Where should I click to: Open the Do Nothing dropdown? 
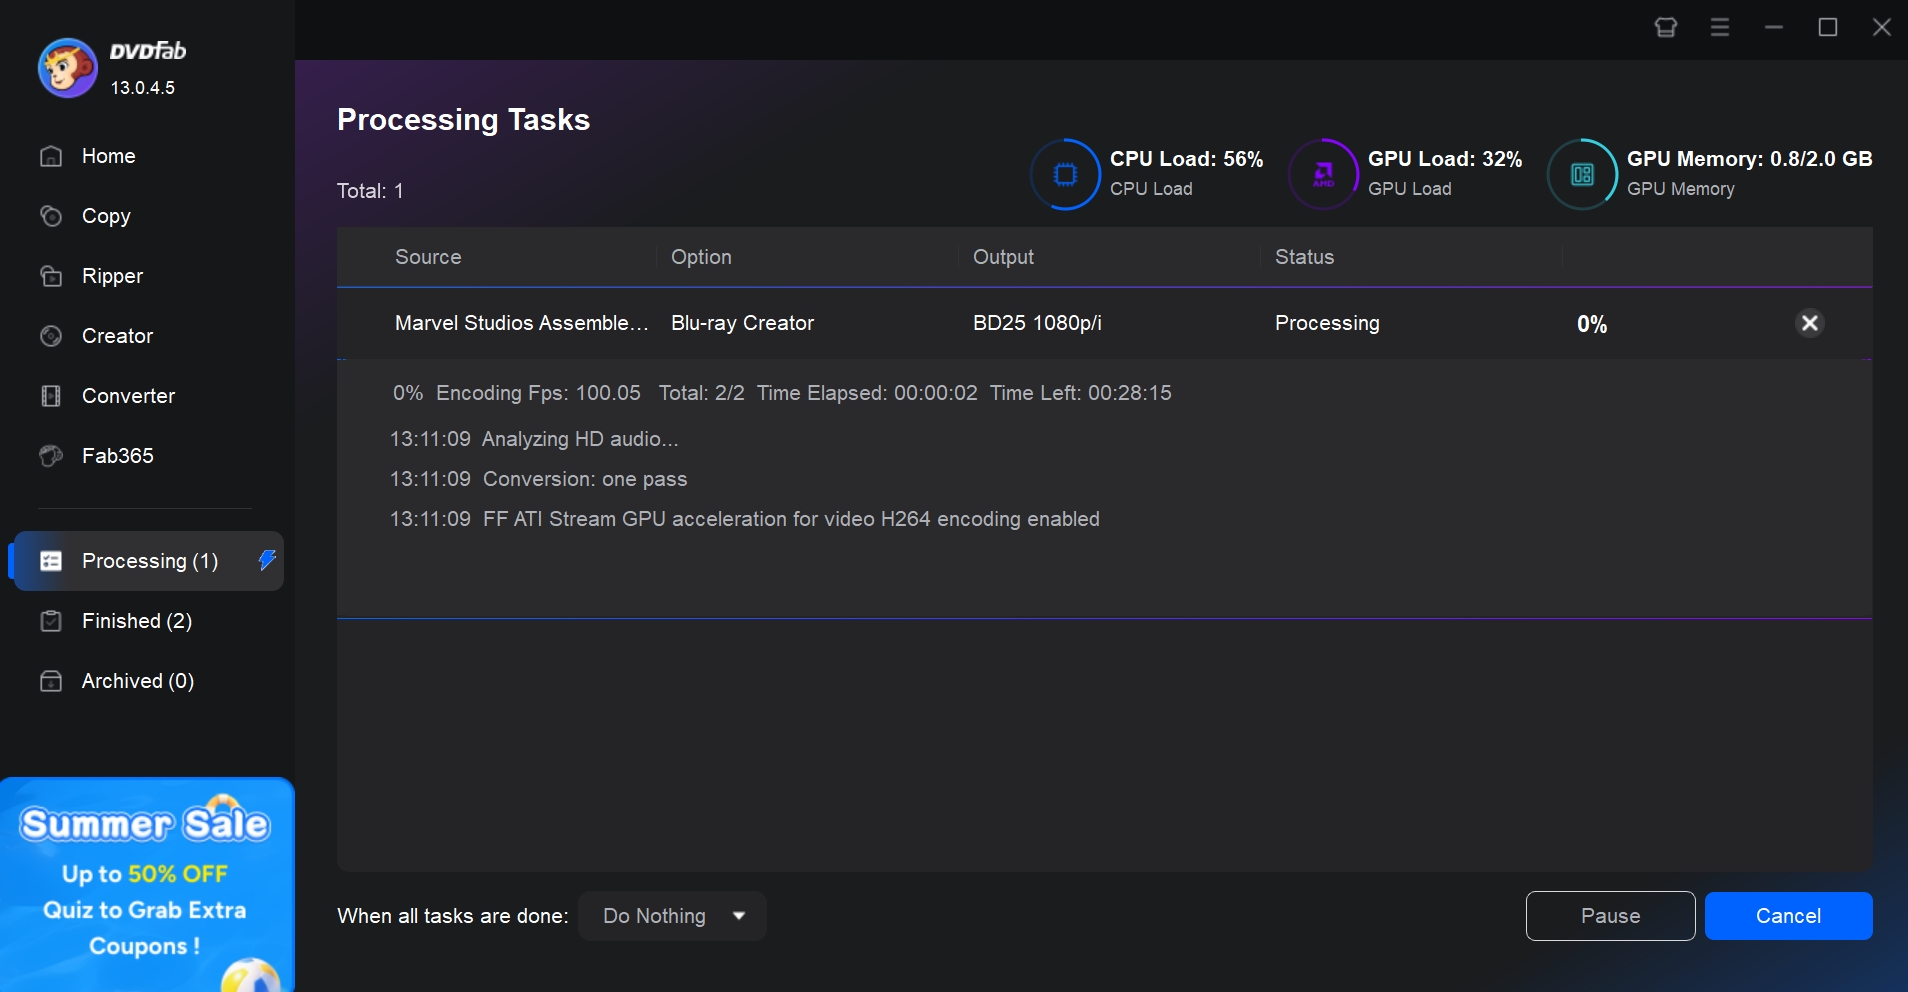coord(672,915)
